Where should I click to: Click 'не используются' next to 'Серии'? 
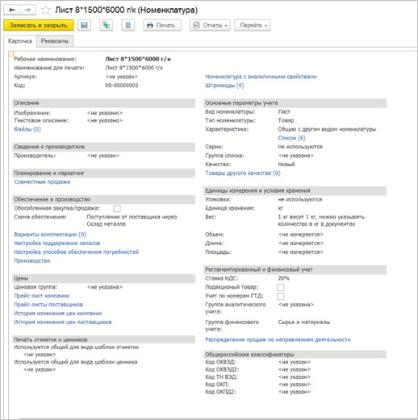point(300,147)
